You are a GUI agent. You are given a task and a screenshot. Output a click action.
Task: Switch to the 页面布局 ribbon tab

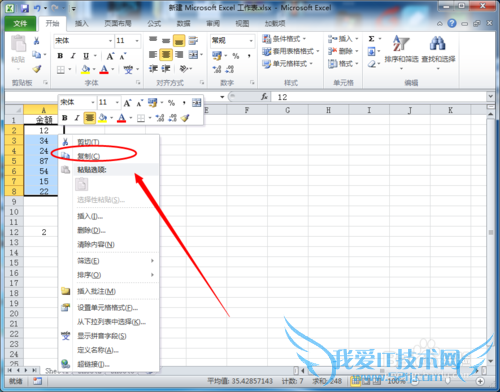pyautogui.click(x=118, y=23)
